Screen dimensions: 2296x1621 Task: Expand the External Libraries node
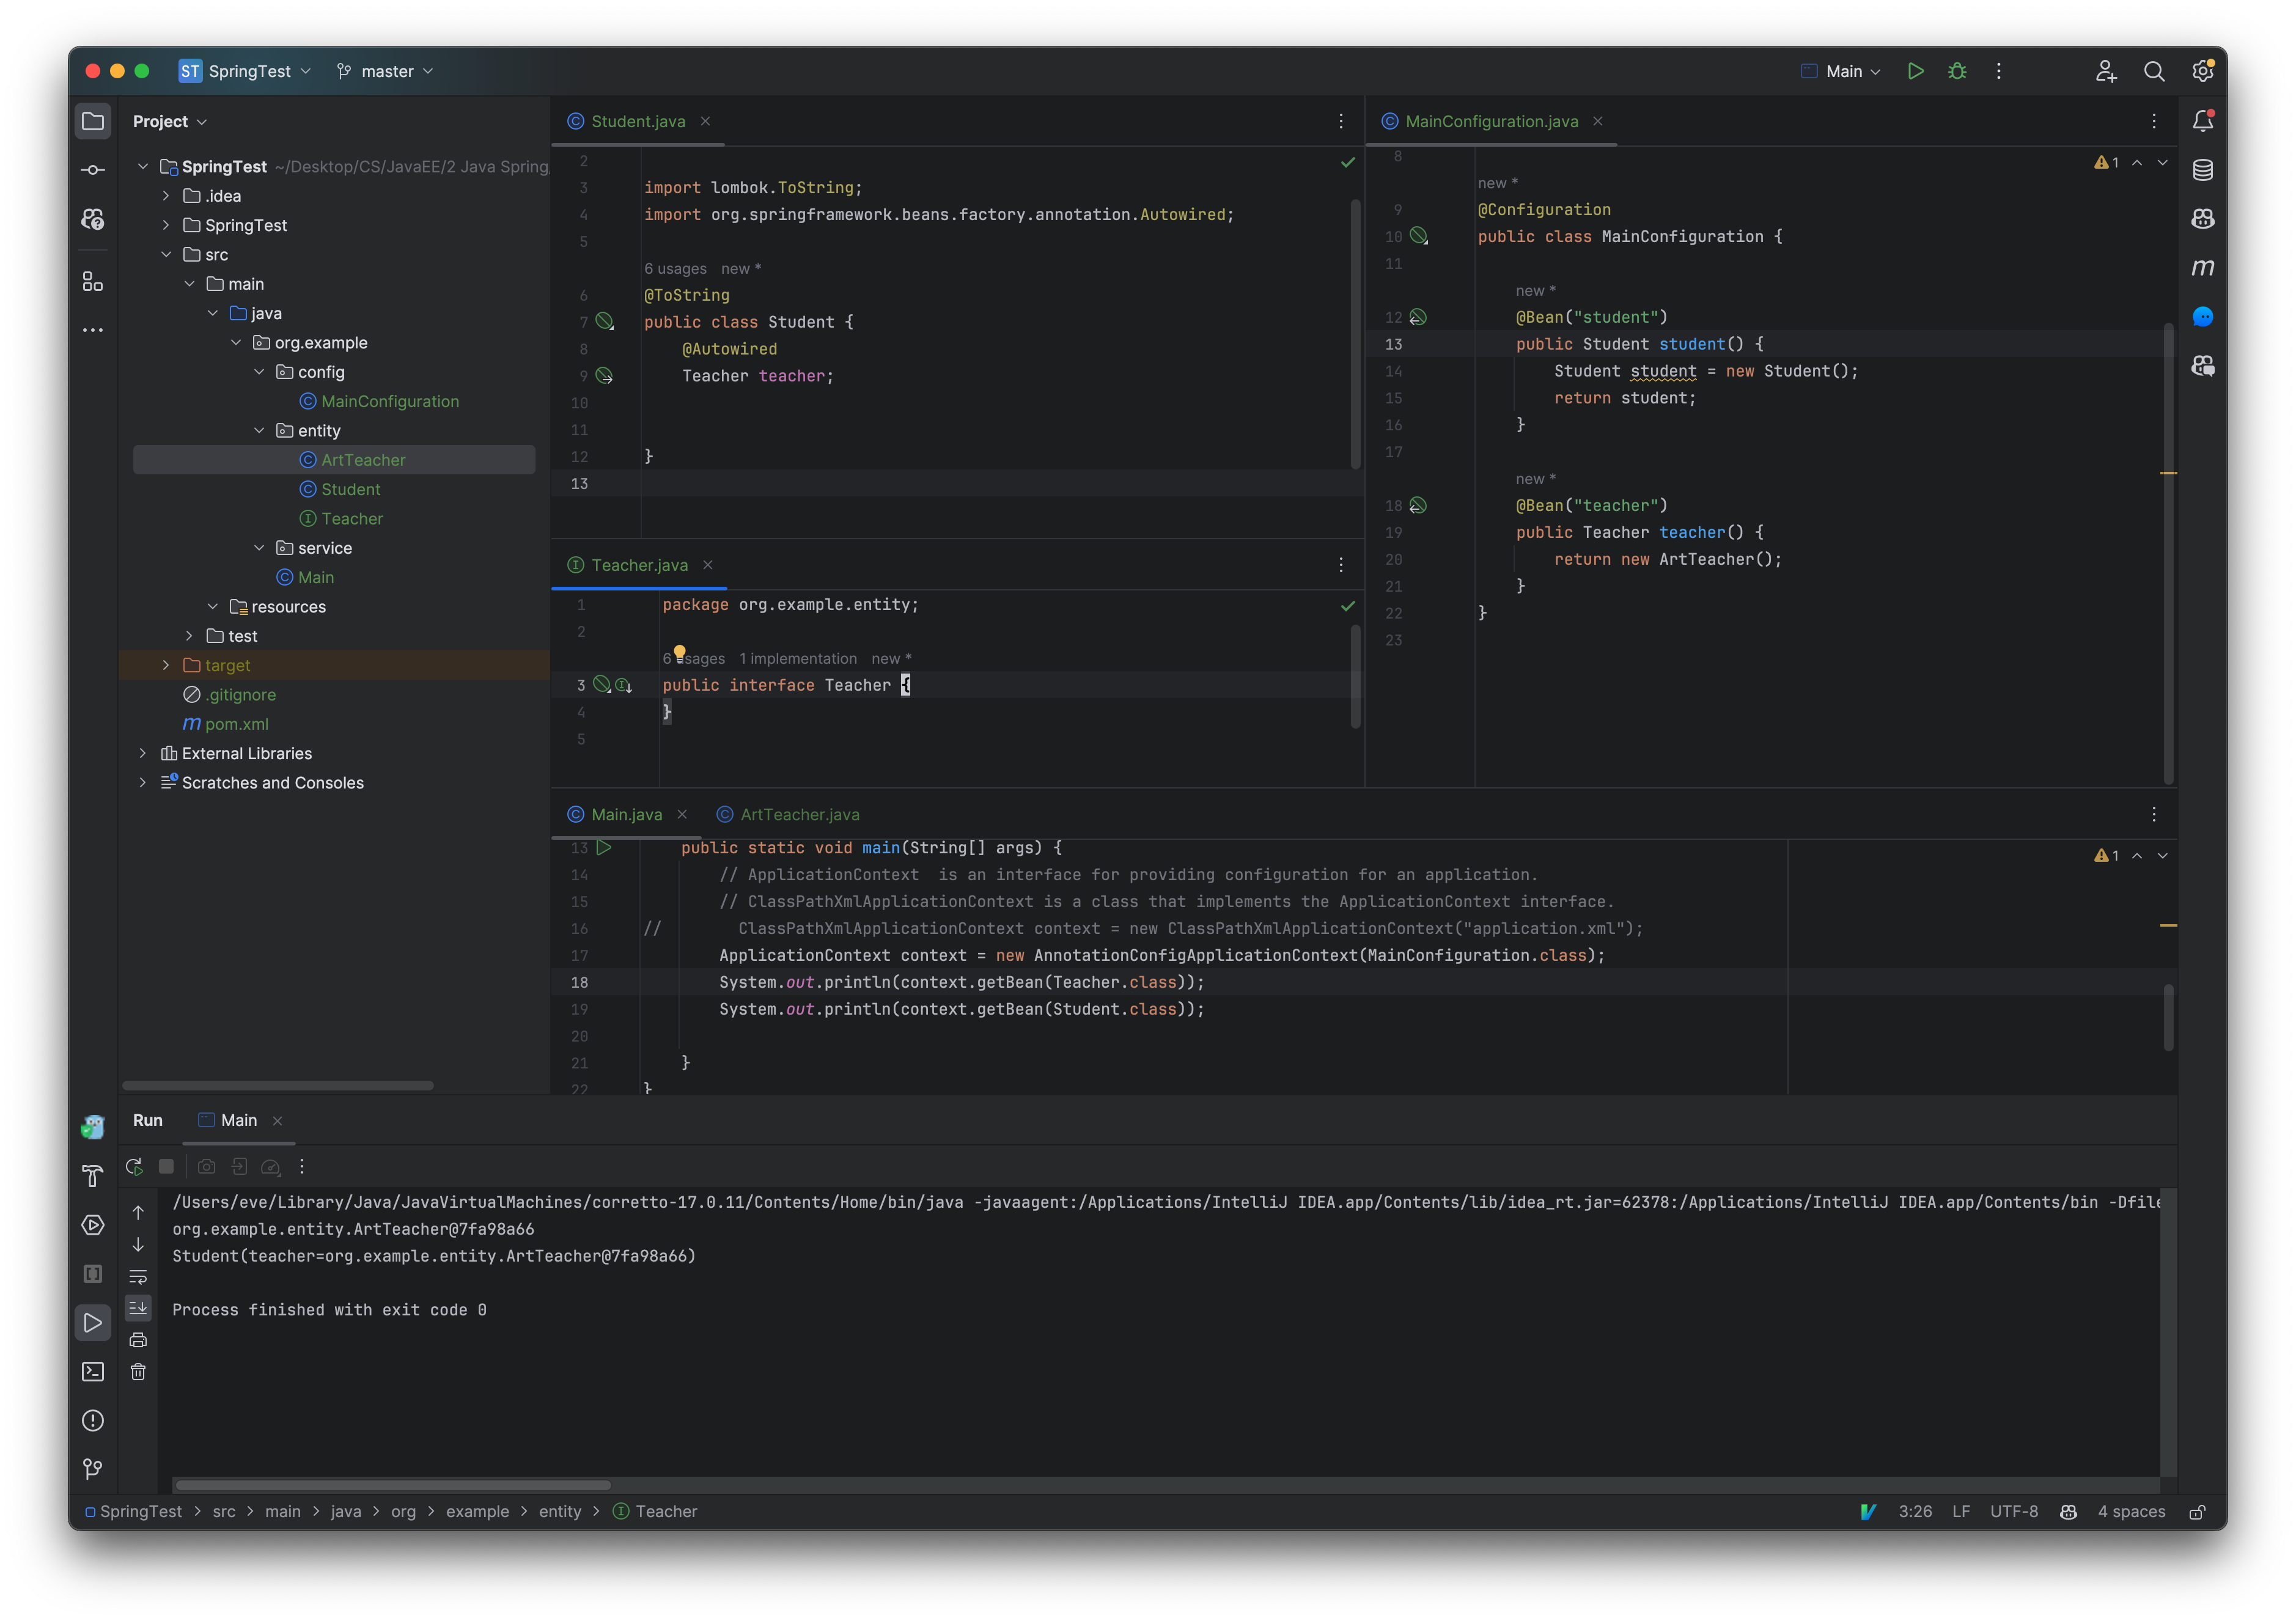pyautogui.click(x=143, y=753)
